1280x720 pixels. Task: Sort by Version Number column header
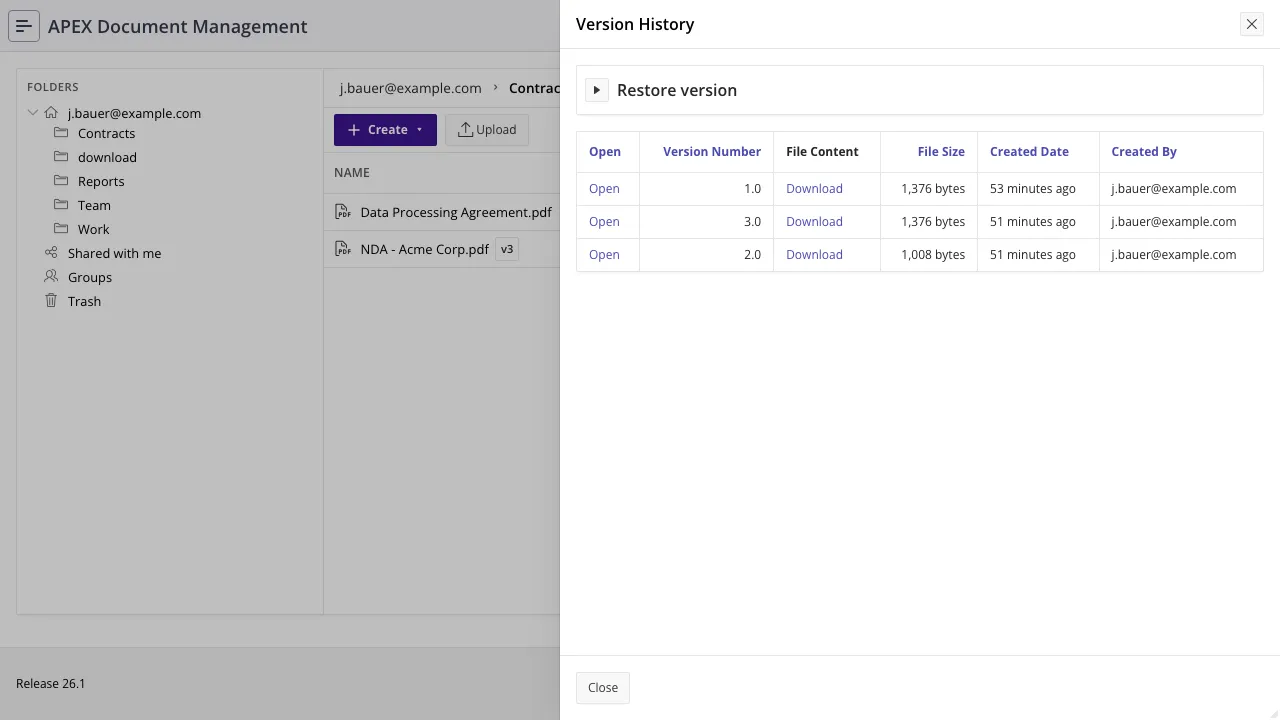[x=712, y=152]
